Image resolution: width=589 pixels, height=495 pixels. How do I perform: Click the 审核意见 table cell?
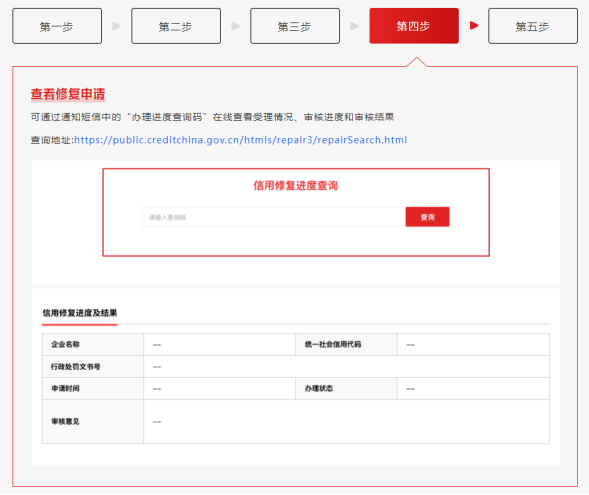pyautogui.click(x=93, y=422)
